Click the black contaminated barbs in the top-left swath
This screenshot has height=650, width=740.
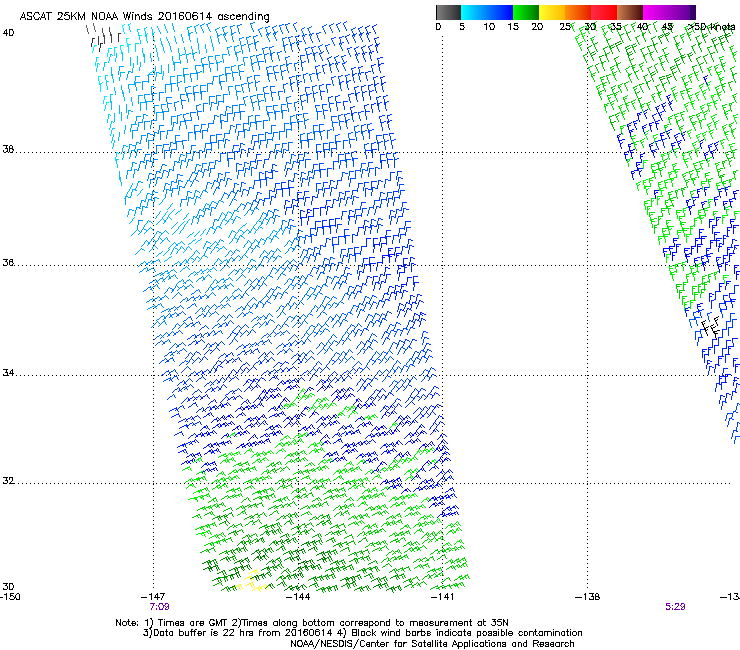[x=103, y=38]
